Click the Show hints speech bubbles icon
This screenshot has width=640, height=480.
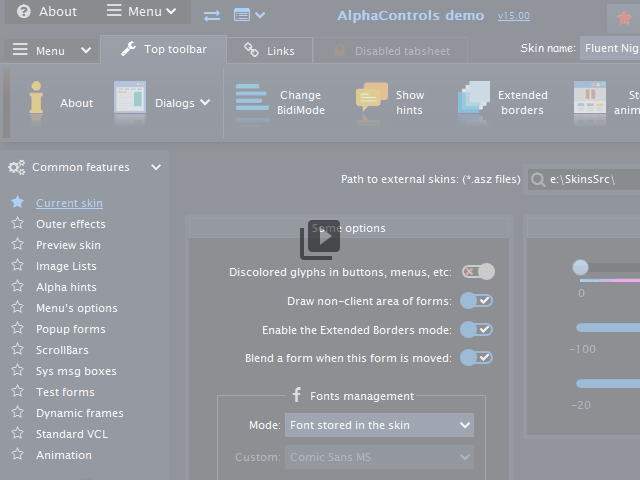coord(371,97)
